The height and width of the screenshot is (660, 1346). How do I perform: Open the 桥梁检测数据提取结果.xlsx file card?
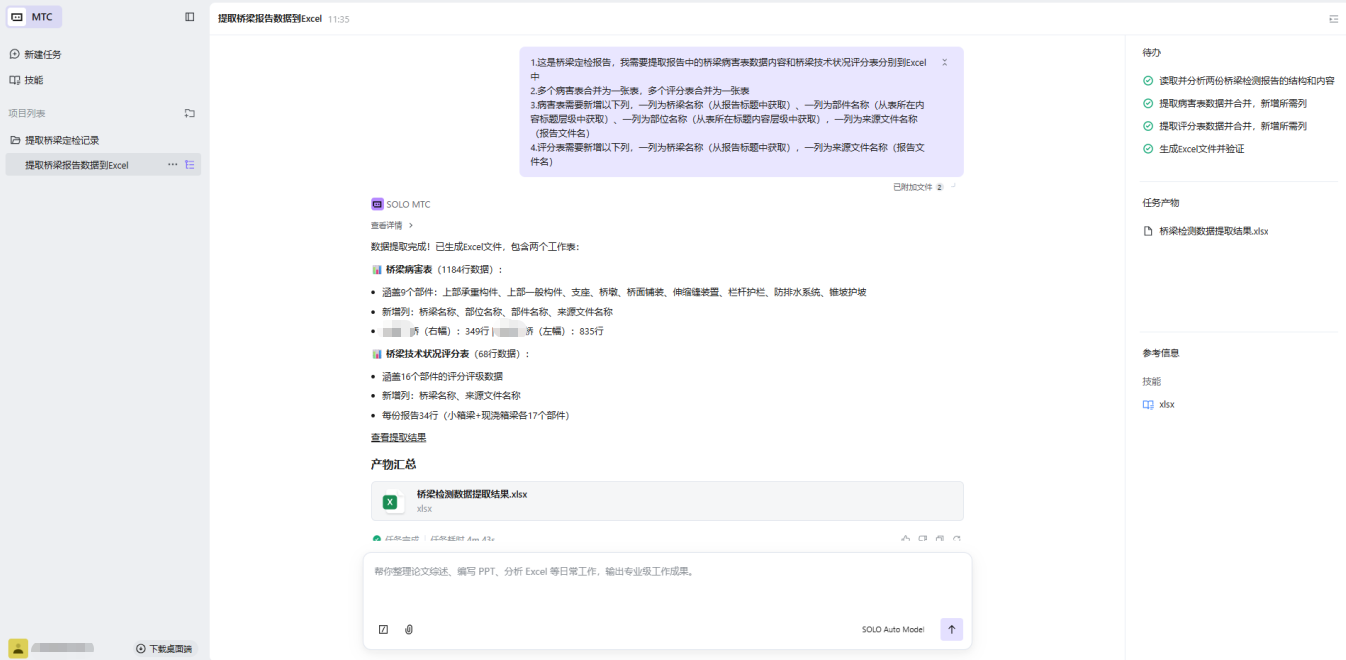pos(667,501)
